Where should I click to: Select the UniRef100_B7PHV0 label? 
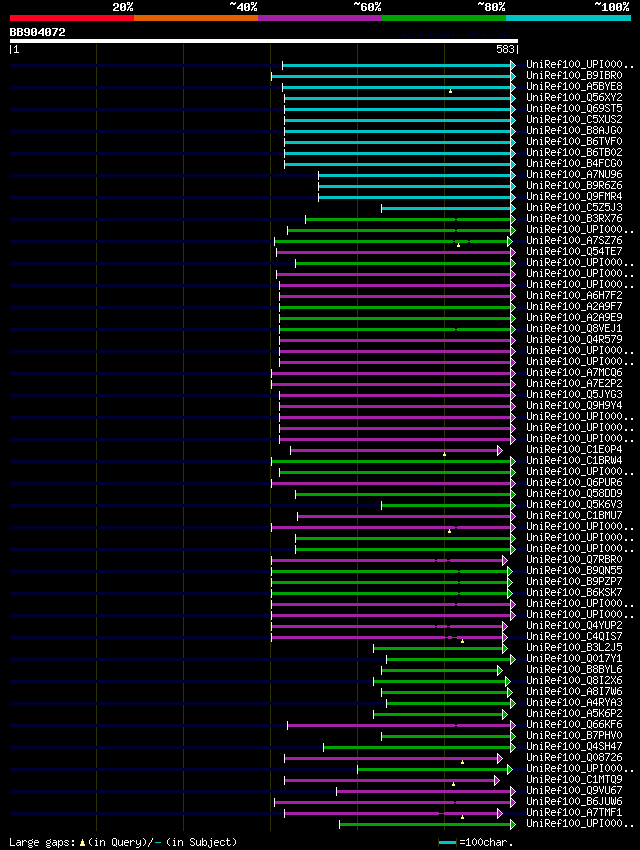(574, 736)
